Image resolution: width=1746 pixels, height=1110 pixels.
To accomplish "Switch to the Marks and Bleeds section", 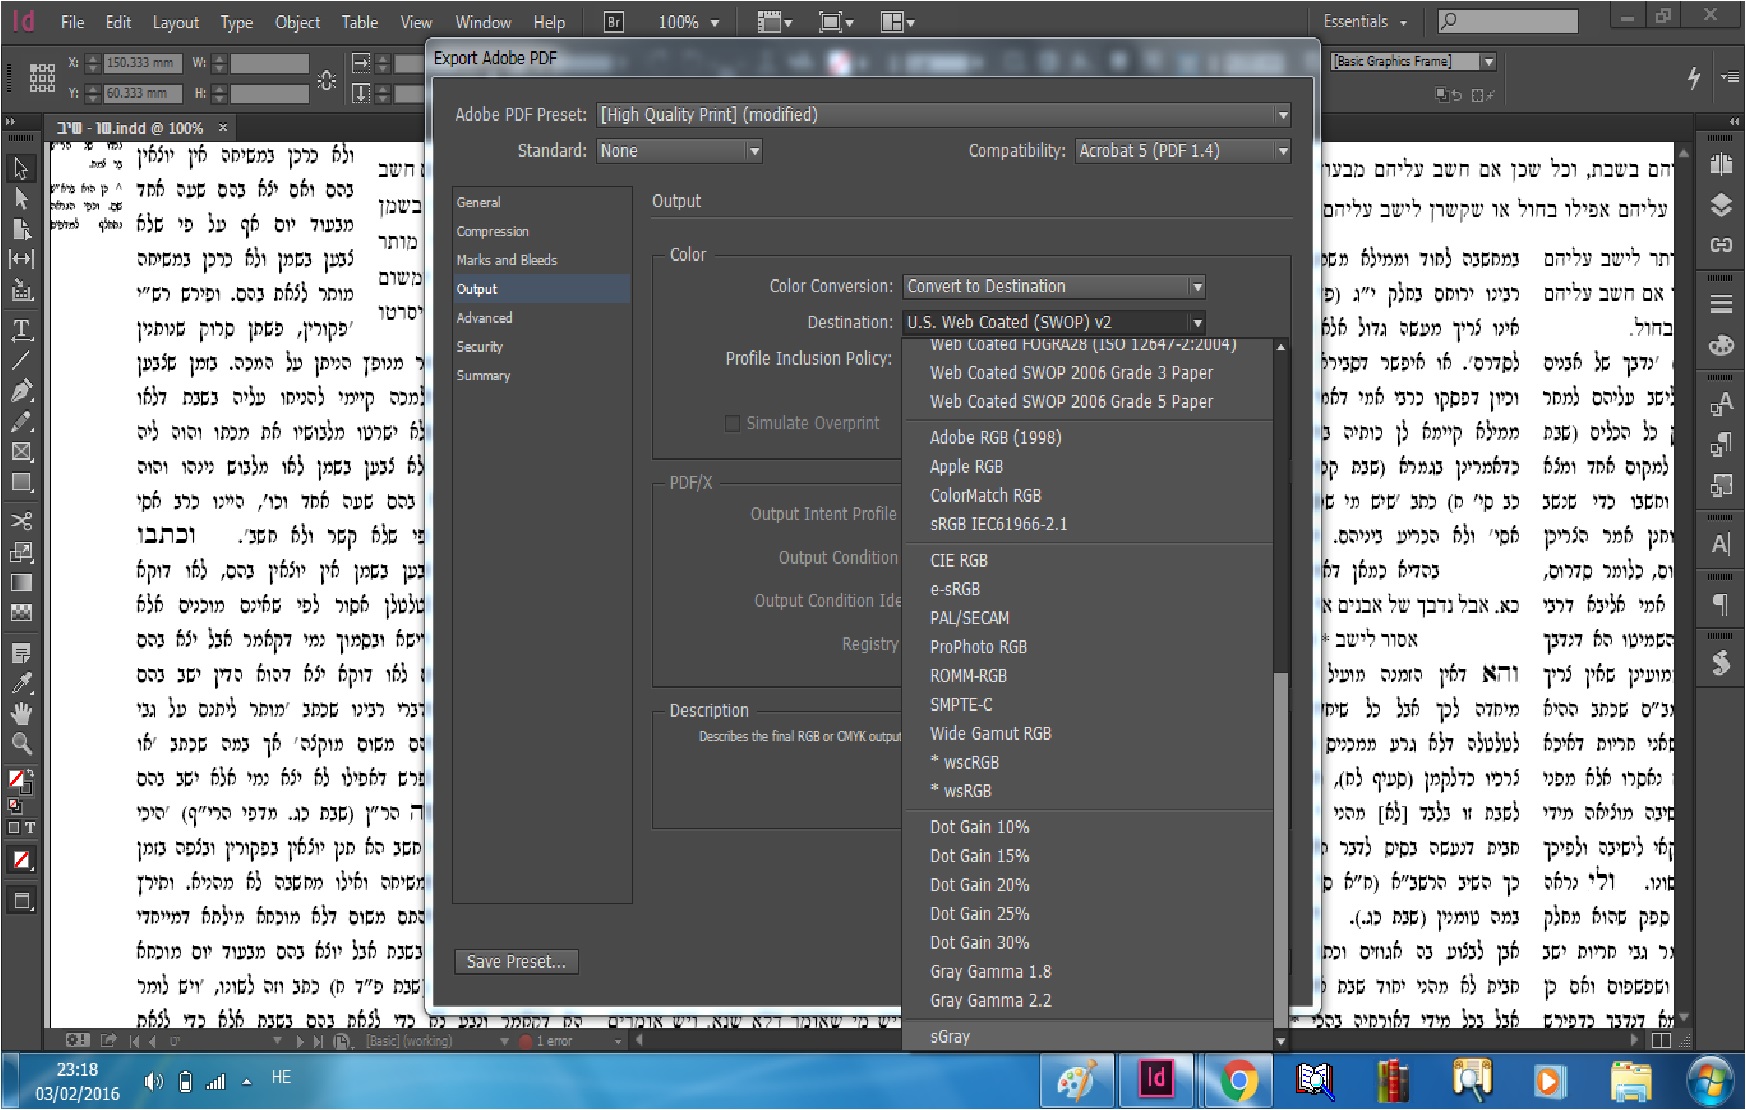I will coord(507,260).
